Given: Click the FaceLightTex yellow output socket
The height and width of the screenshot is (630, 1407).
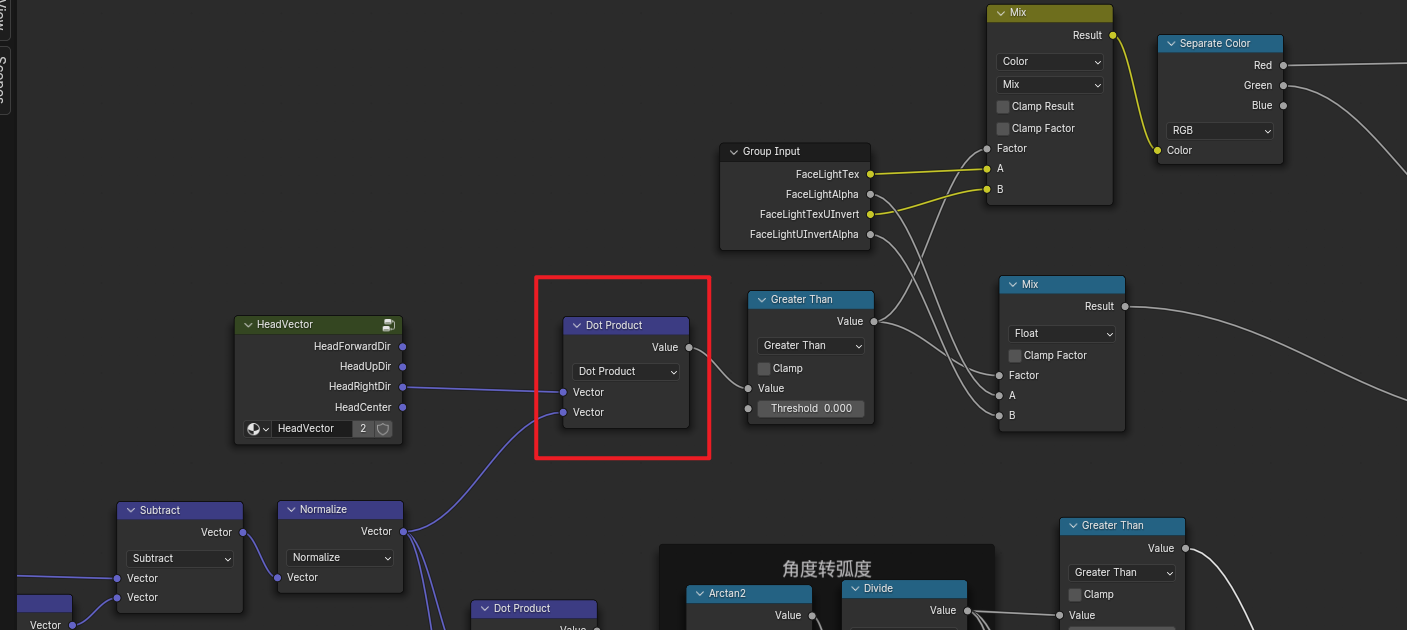Looking at the screenshot, I should [870, 175].
